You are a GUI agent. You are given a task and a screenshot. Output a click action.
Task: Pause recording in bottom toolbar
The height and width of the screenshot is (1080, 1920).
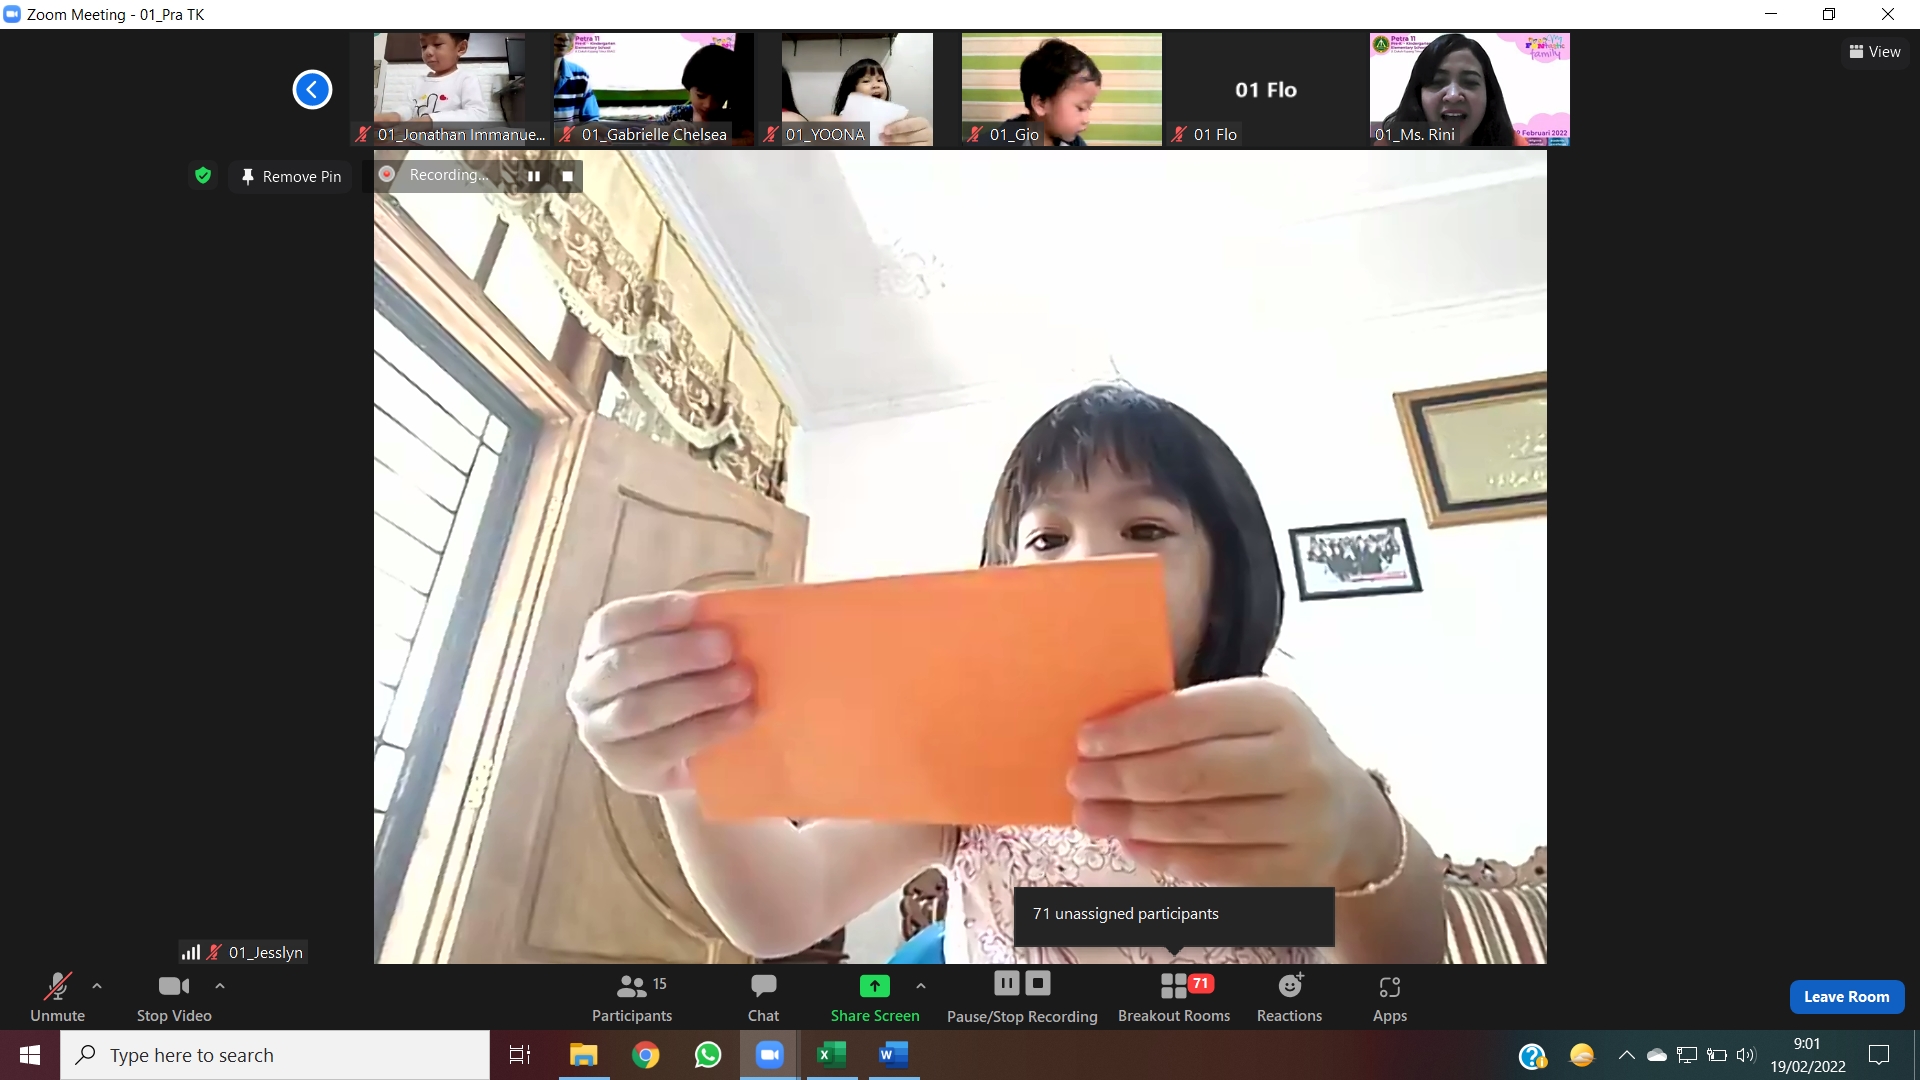(x=1006, y=983)
